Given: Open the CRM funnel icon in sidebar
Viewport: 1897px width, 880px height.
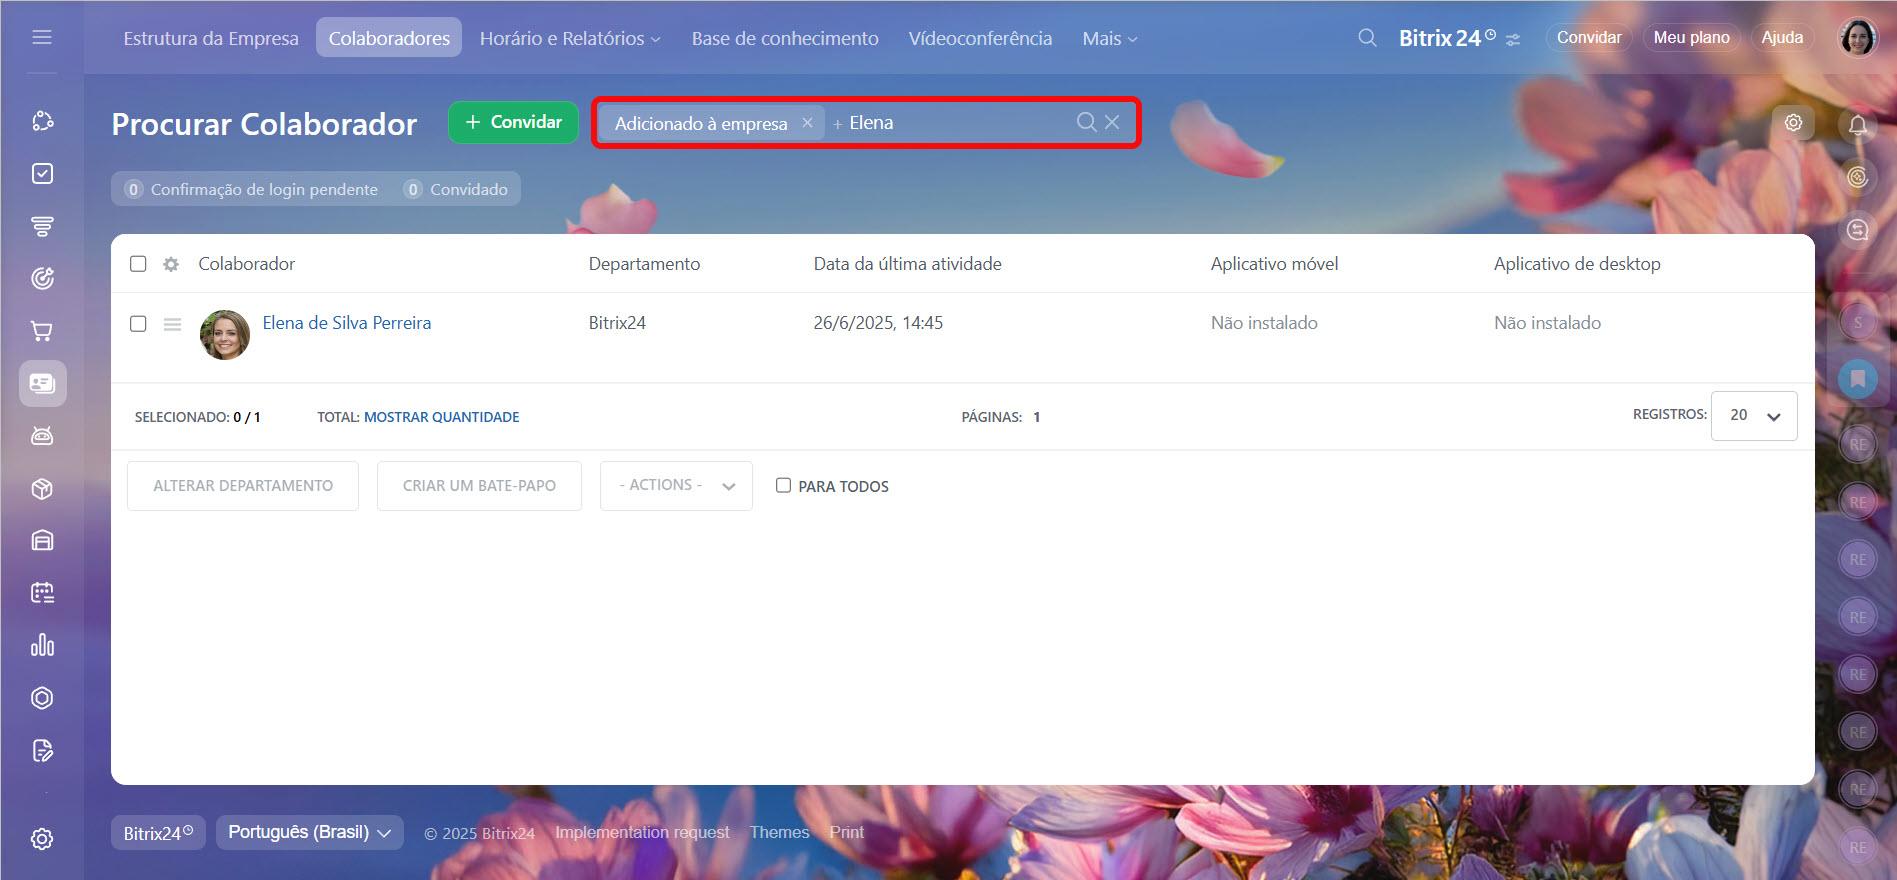Looking at the screenshot, I should [42, 226].
